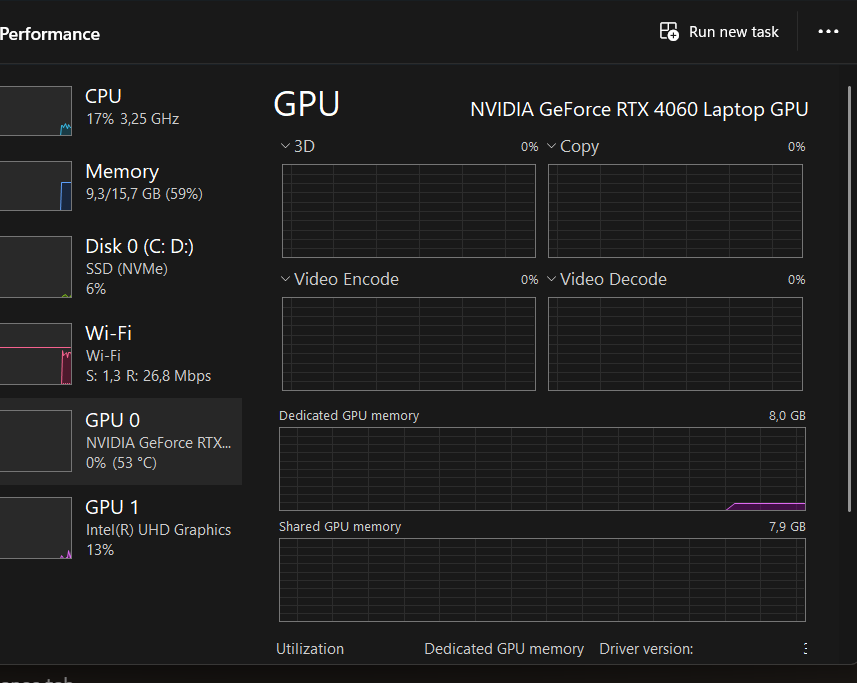Click the Run new task icon
The image size is (857, 683).
(669, 32)
